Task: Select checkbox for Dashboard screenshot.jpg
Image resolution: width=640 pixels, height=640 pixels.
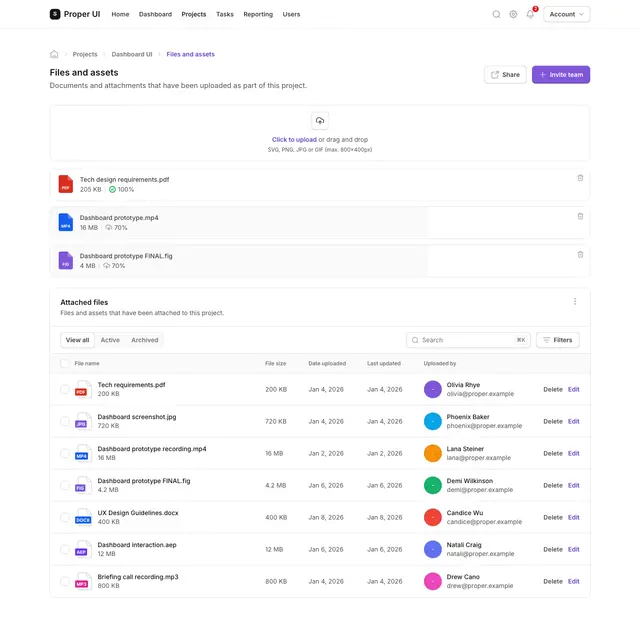Action: click(x=64, y=421)
